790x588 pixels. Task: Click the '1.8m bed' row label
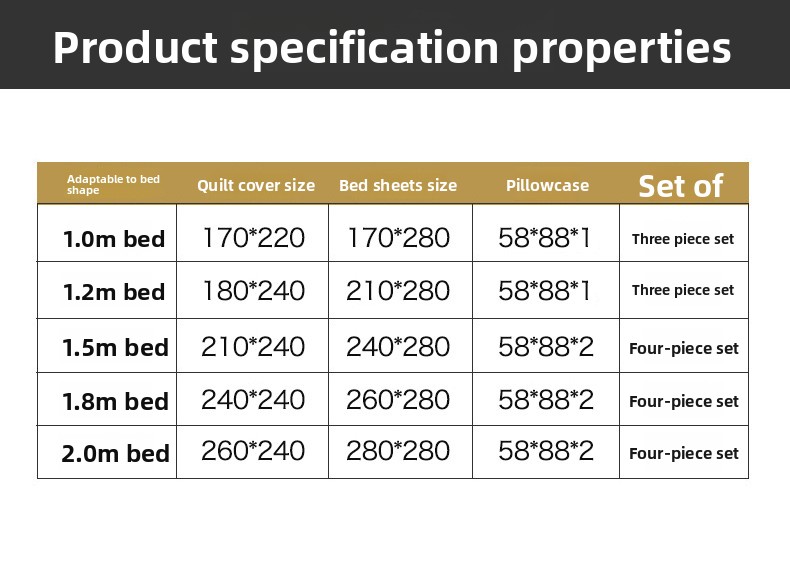coord(115,401)
